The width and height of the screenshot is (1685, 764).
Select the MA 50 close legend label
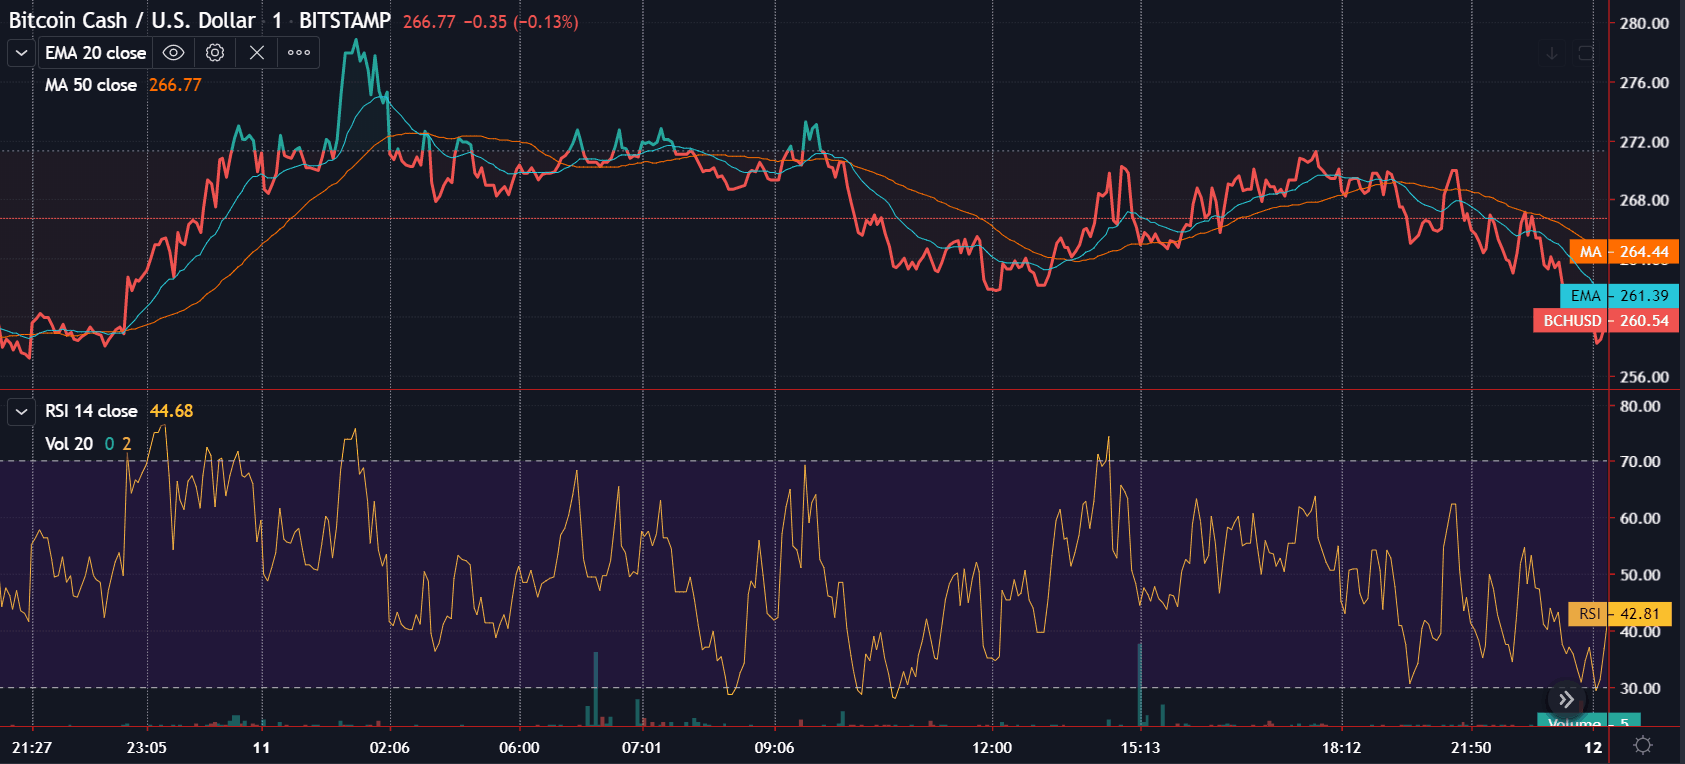click(x=91, y=85)
